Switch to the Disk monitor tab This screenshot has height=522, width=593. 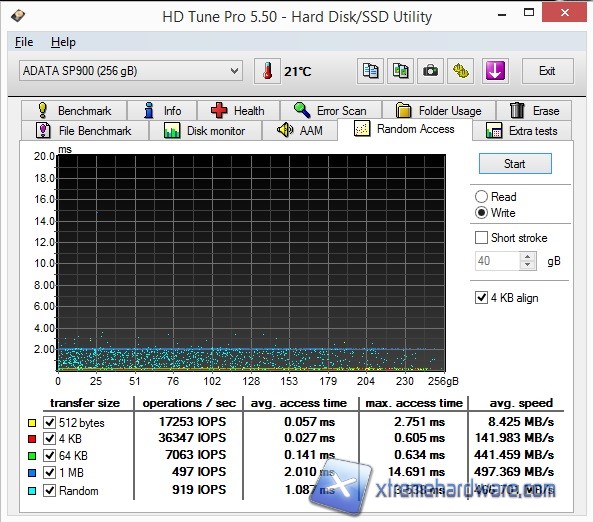[205, 130]
